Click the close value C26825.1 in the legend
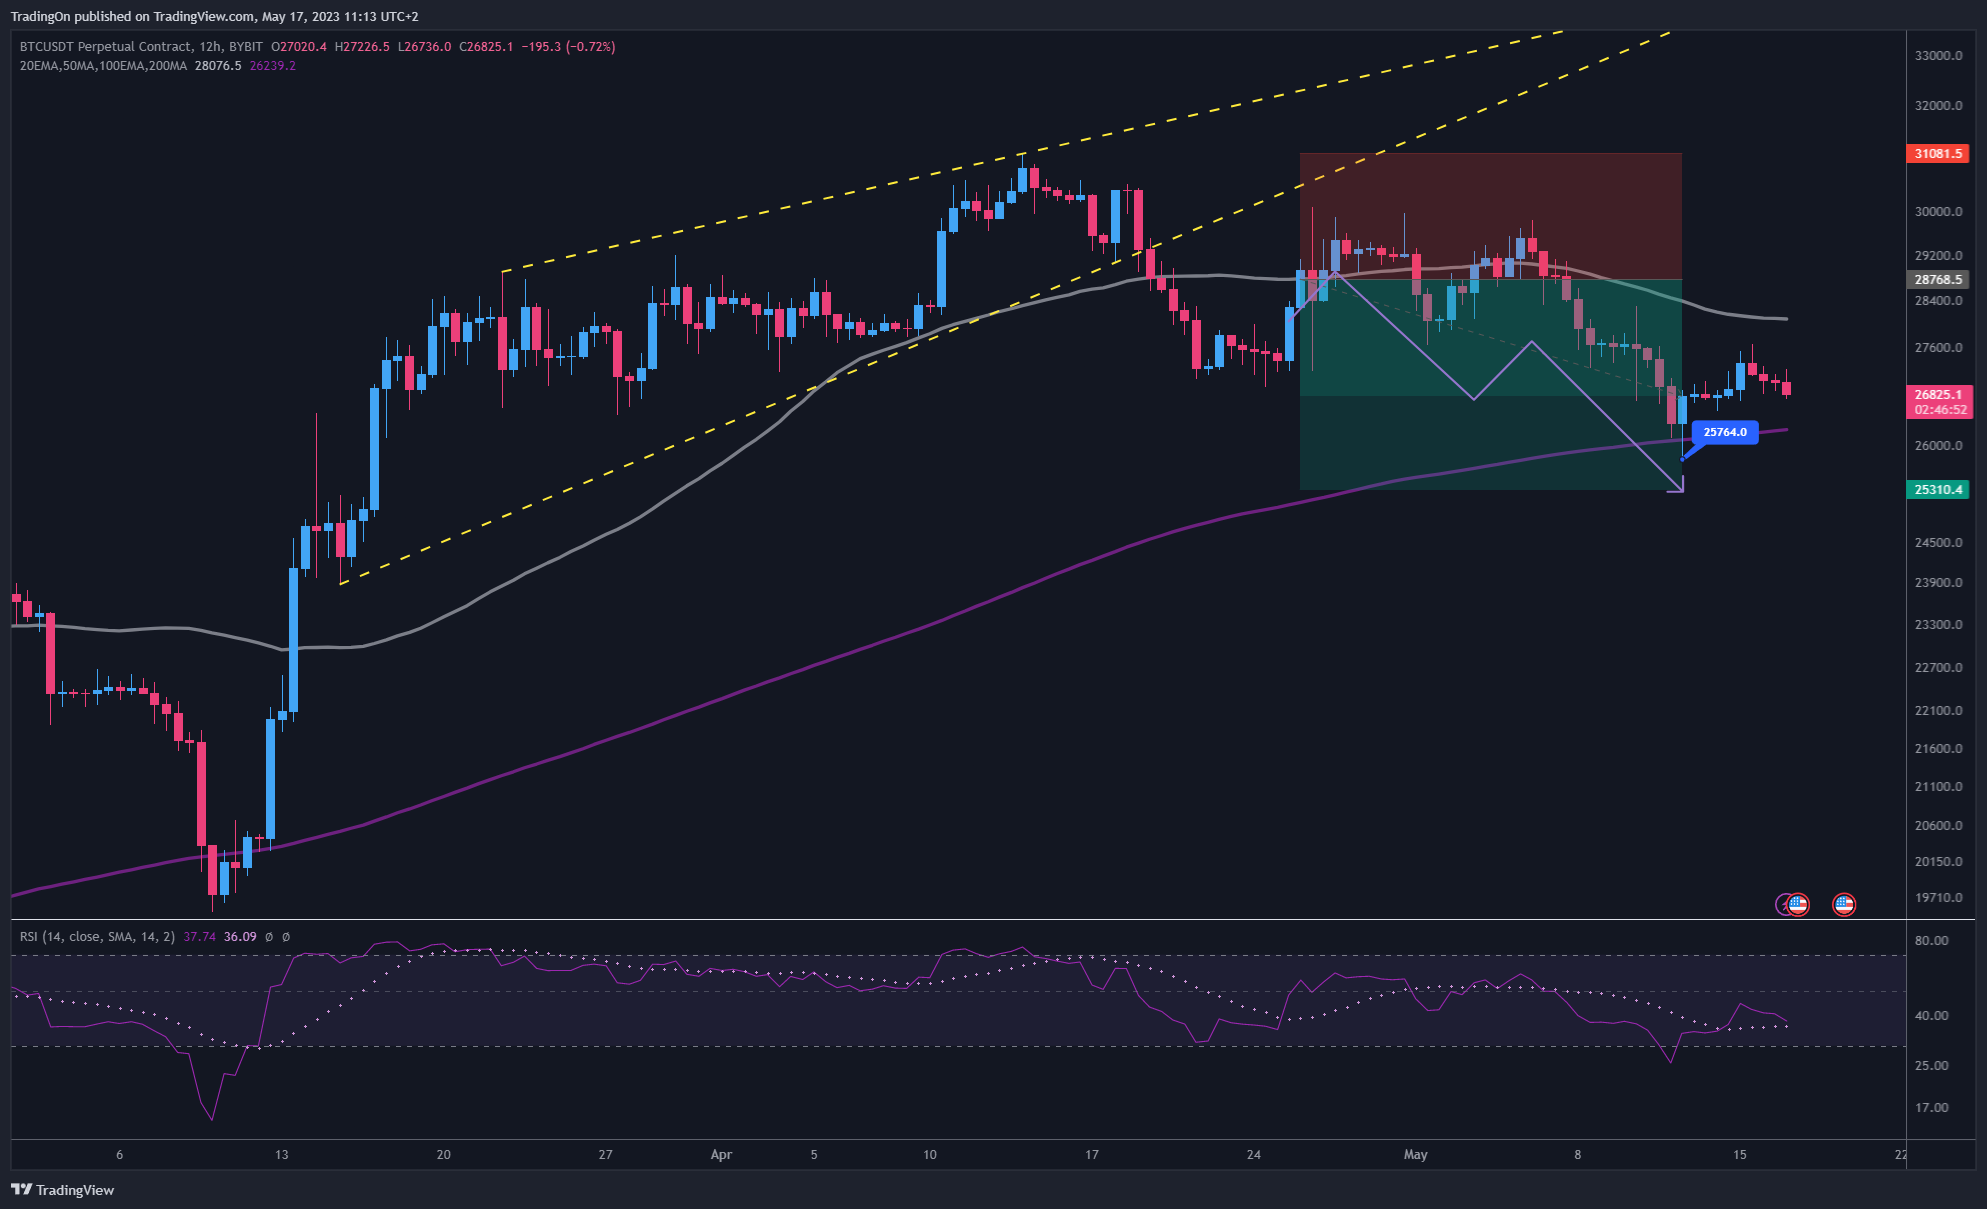The width and height of the screenshot is (1987, 1209). click(486, 47)
